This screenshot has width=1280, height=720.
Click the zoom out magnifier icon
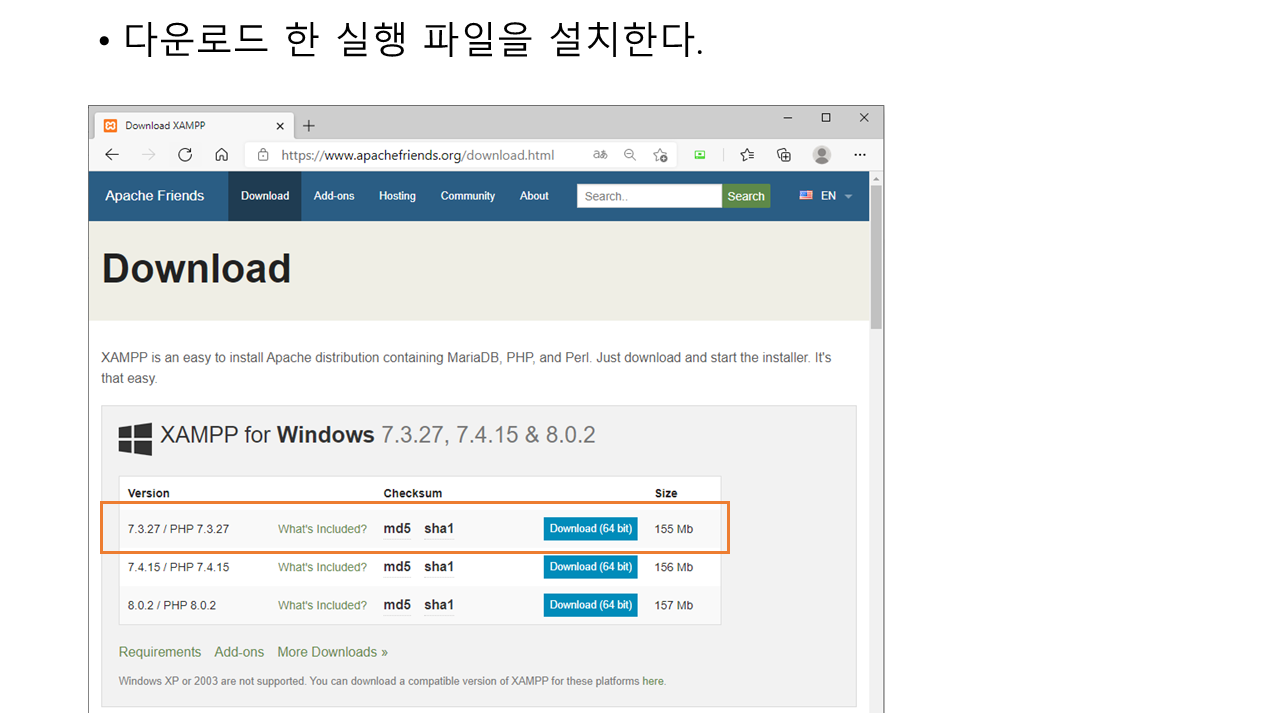point(630,155)
